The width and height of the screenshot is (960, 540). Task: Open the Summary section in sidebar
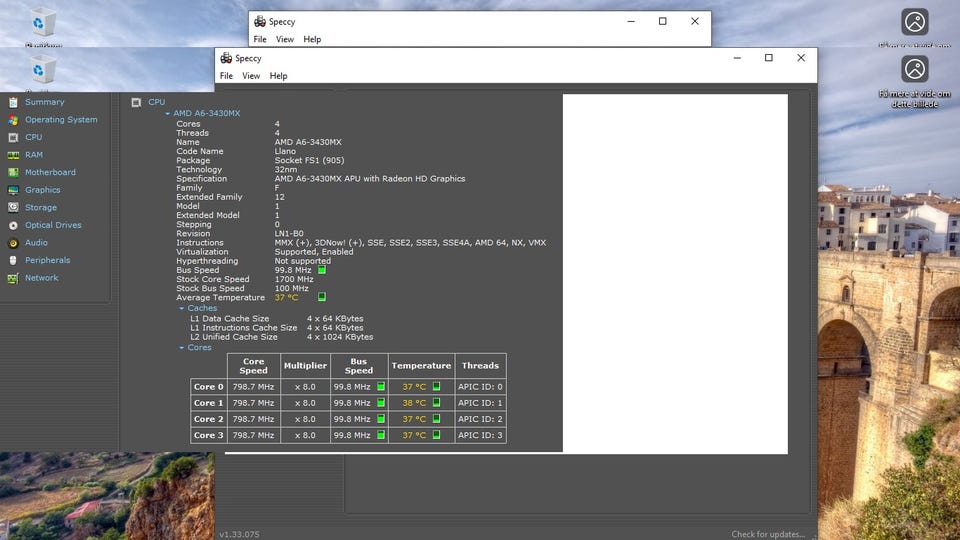click(44, 102)
